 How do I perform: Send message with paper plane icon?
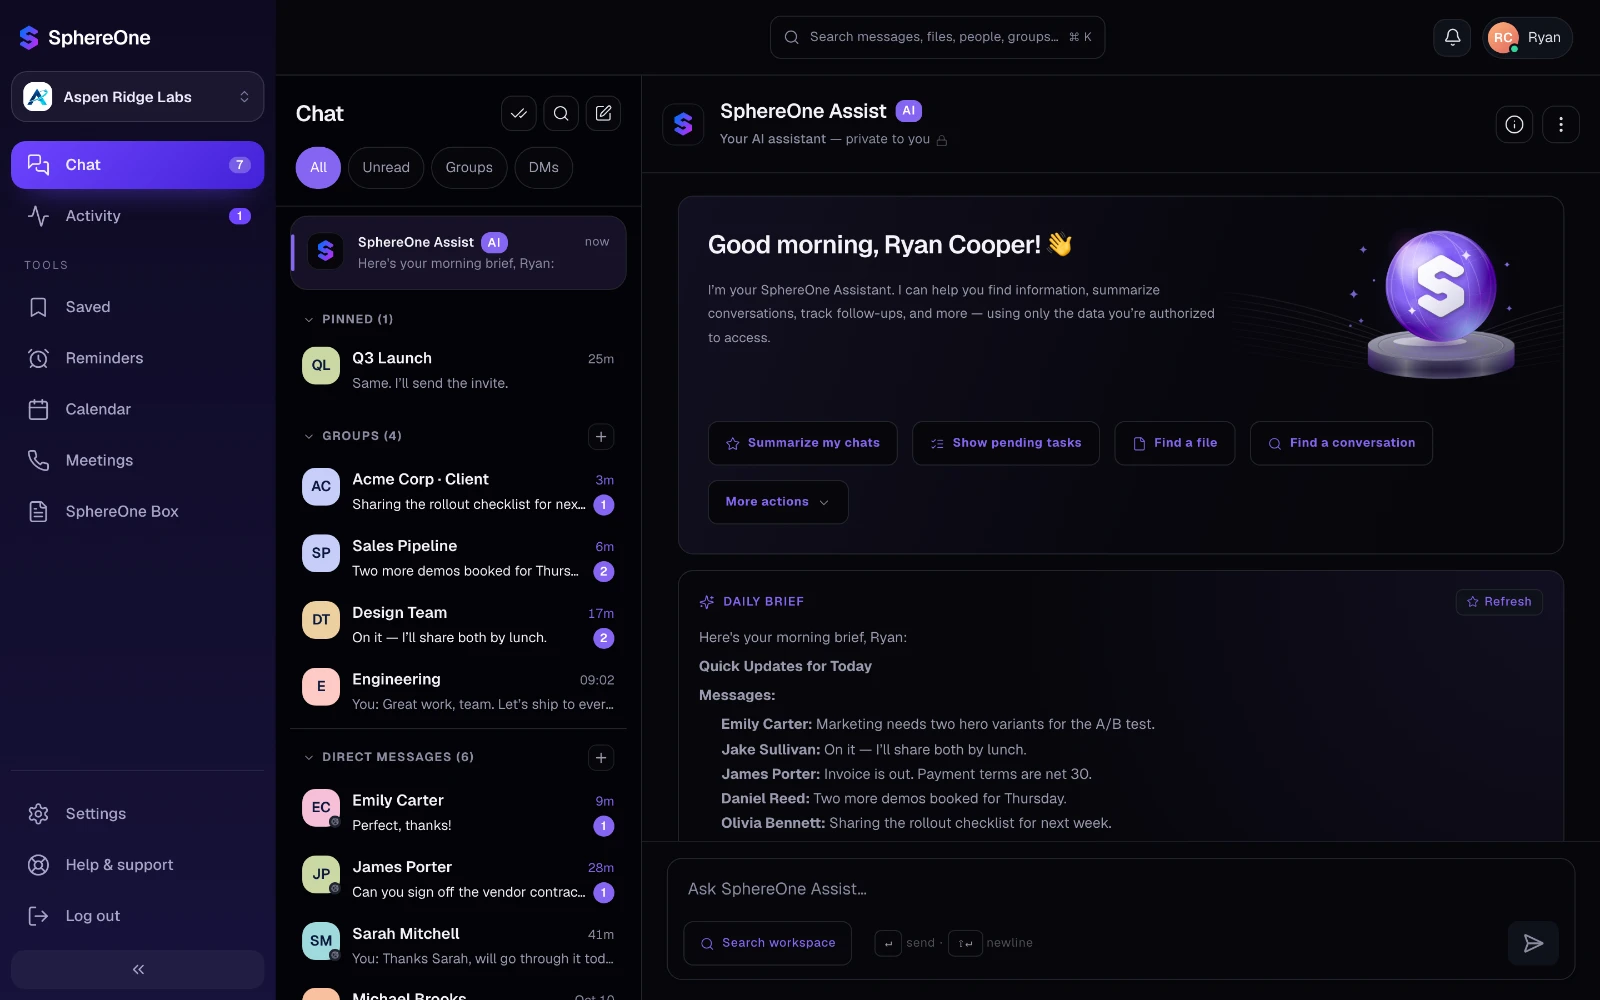1533,943
